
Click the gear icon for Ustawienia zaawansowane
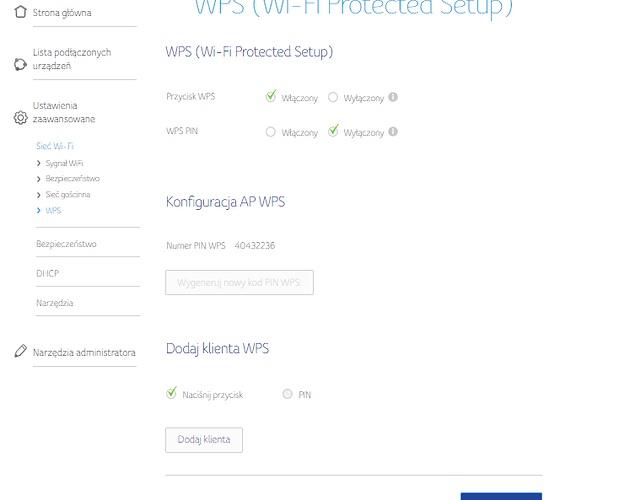[x=20, y=117]
